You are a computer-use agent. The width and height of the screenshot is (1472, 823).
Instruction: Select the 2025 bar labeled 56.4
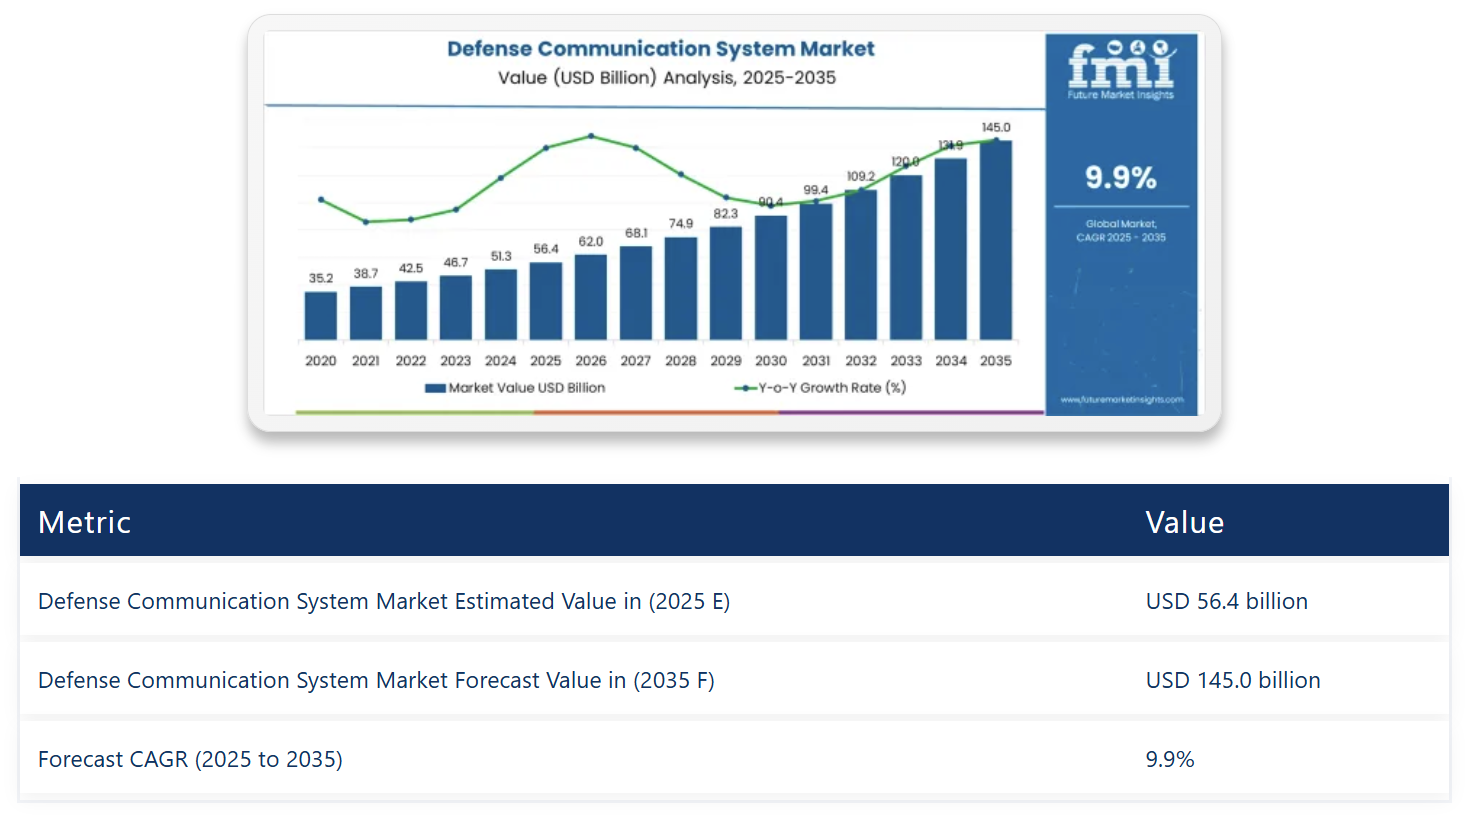[x=545, y=302]
